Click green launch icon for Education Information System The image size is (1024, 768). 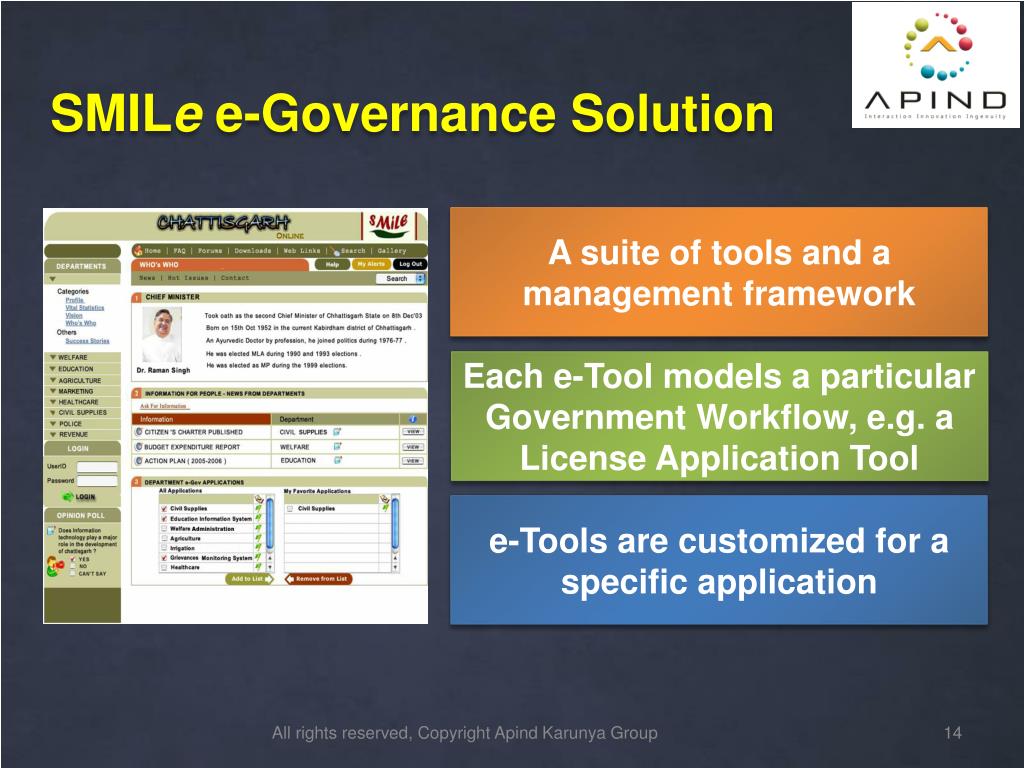pos(259,518)
